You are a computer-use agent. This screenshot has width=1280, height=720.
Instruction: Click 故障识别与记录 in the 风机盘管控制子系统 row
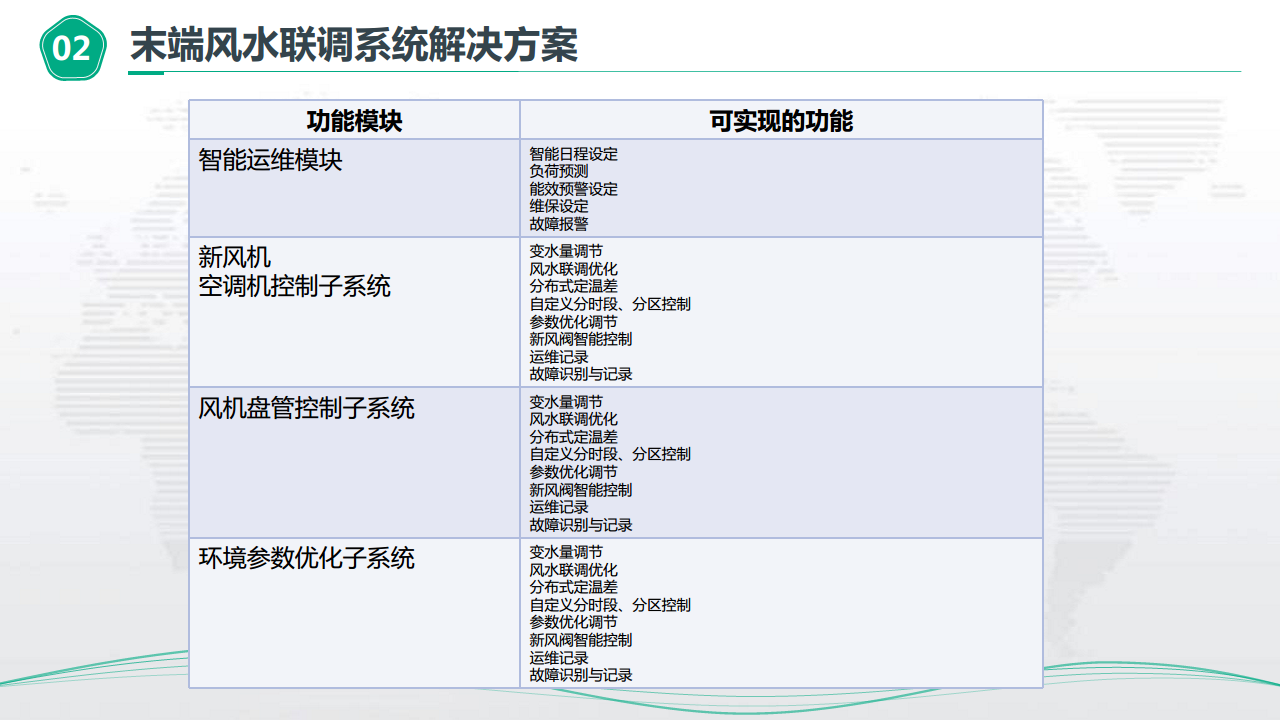click(x=581, y=525)
